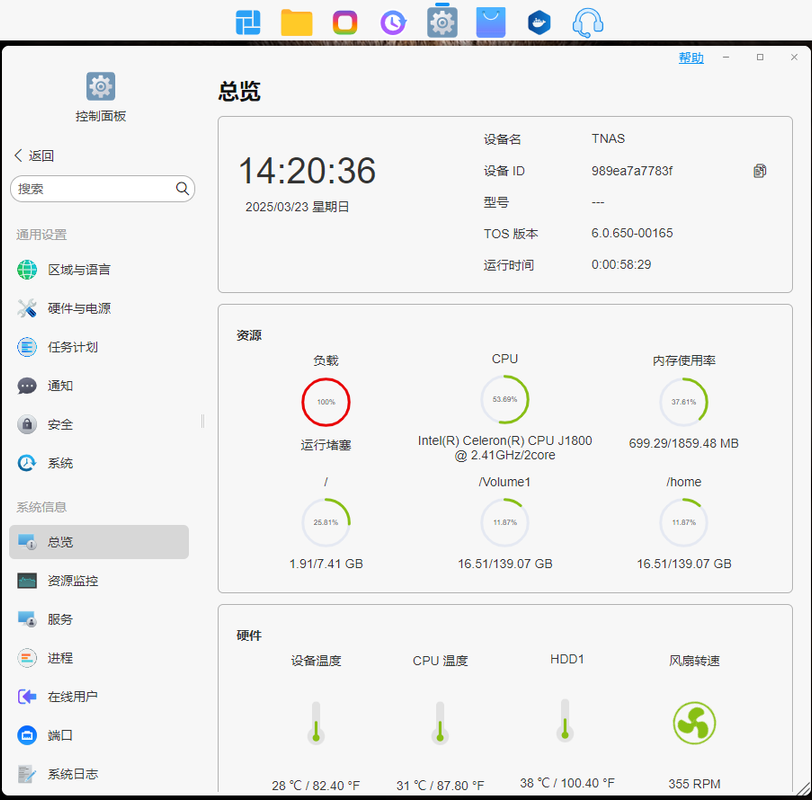This screenshot has width=812, height=800.
Task: Click the /Volume1 usage gauge
Action: tap(505, 522)
